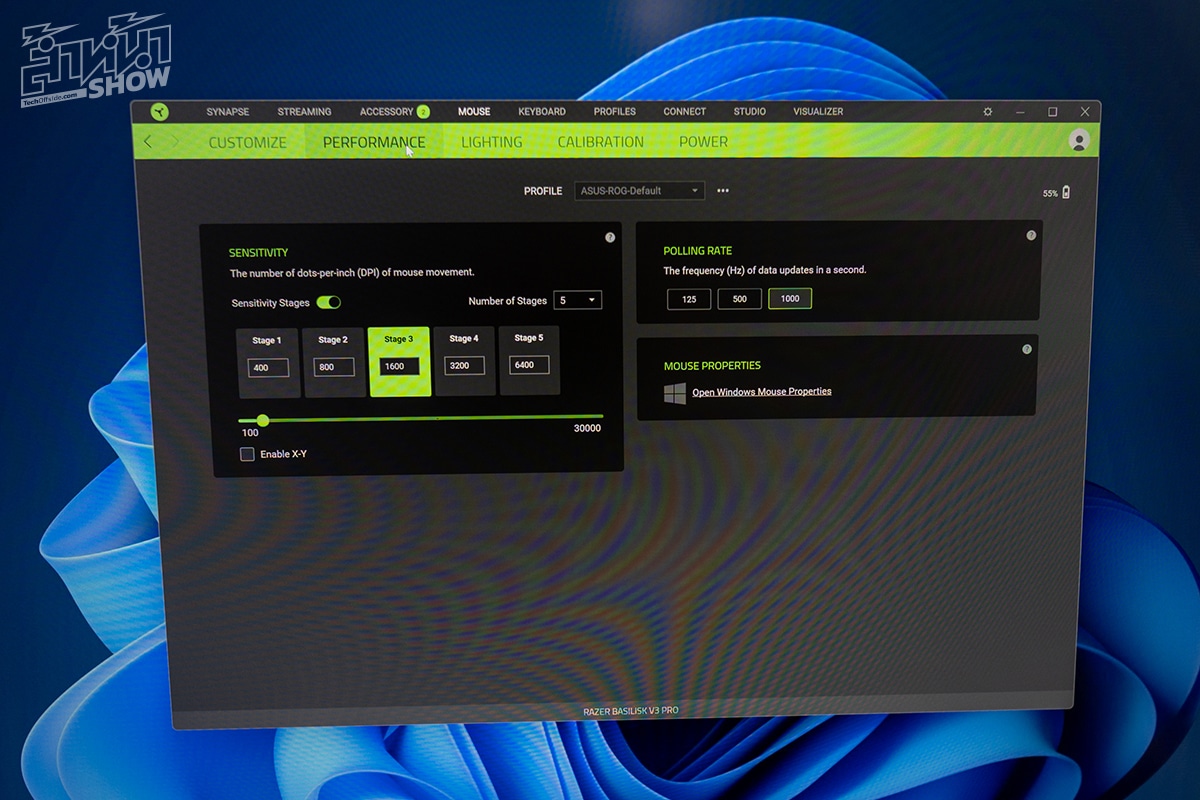Click Razer Basilisk V3 Pro device label
Screen dimensions: 1200x800
(x=631, y=711)
